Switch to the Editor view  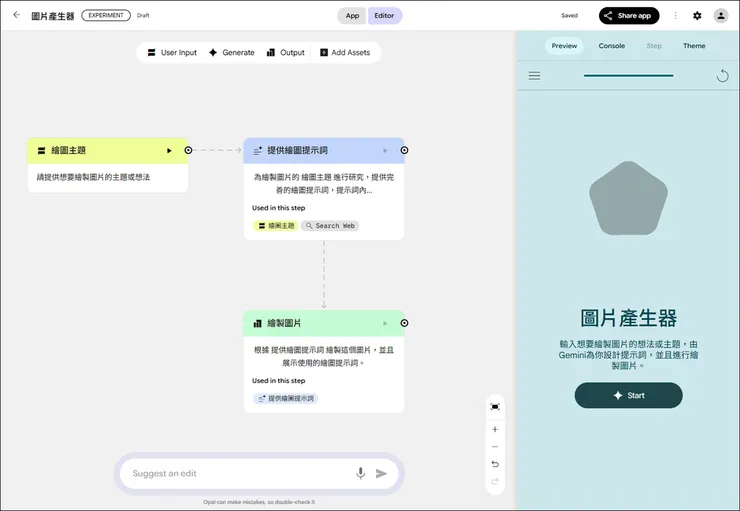[384, 16]
